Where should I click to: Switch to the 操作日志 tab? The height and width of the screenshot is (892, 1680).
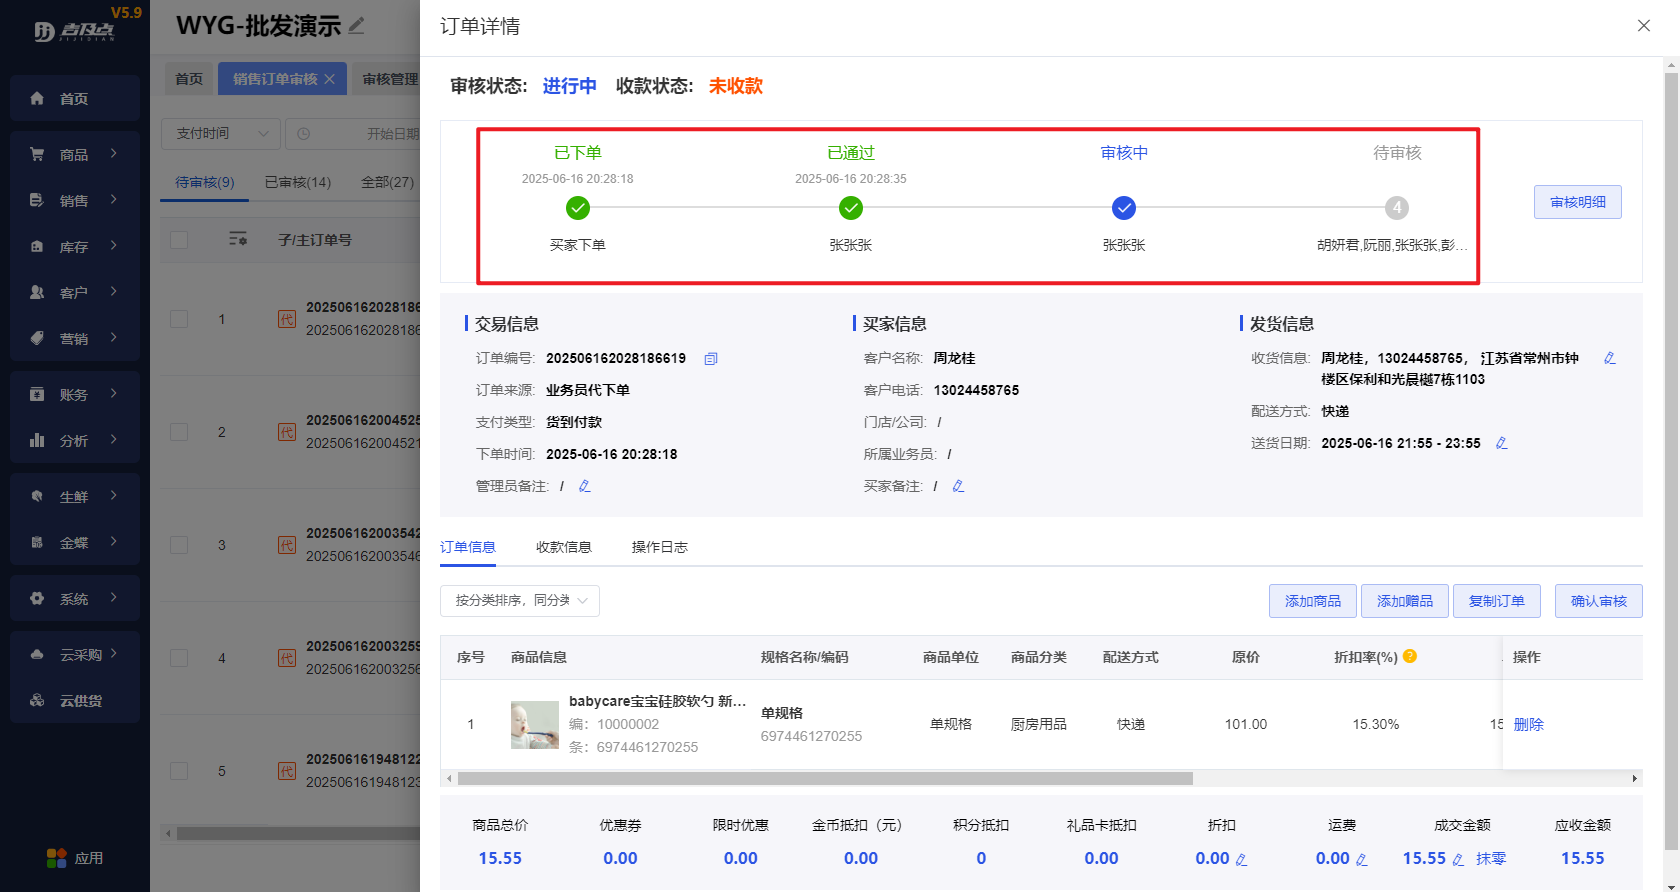(659, 547)
